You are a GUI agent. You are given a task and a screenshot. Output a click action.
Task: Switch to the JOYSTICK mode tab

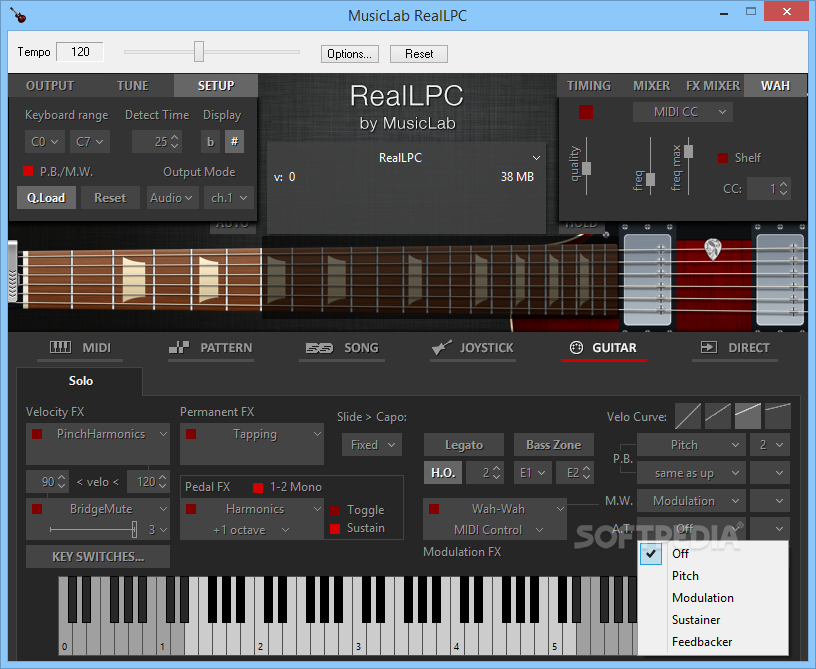pyautogui.click(x=473, y=348)
